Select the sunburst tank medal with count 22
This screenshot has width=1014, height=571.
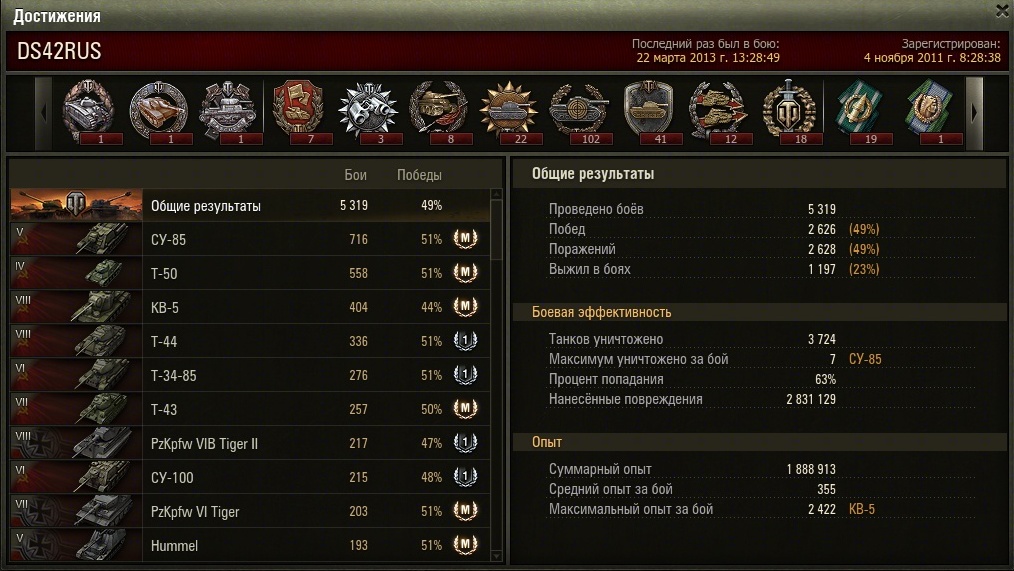(509, 111)
